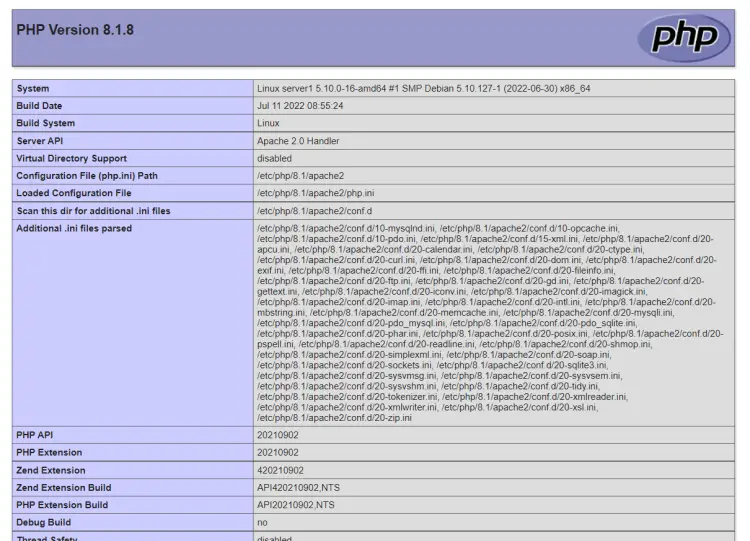Viewport: 750px width, 541px height.
Task: Select the 'Jul 11 2022 08:55:24' value
Action: coord(300,106)
